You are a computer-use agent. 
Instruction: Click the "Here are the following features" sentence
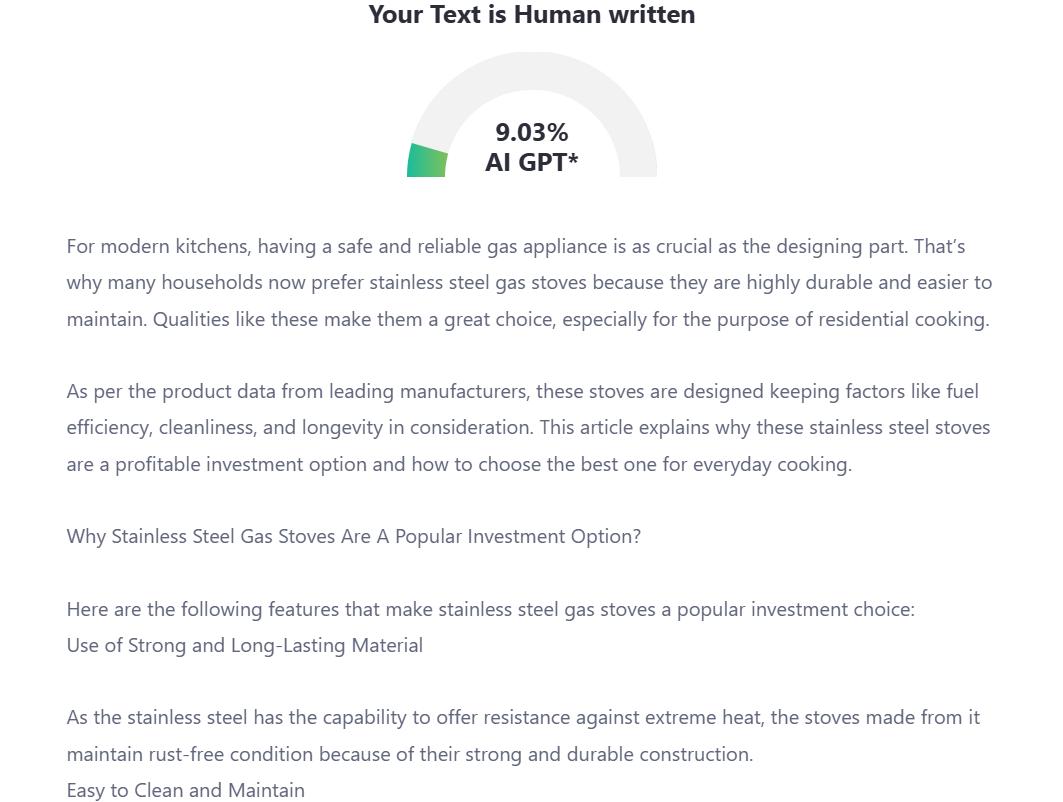(x=490, y=610)
